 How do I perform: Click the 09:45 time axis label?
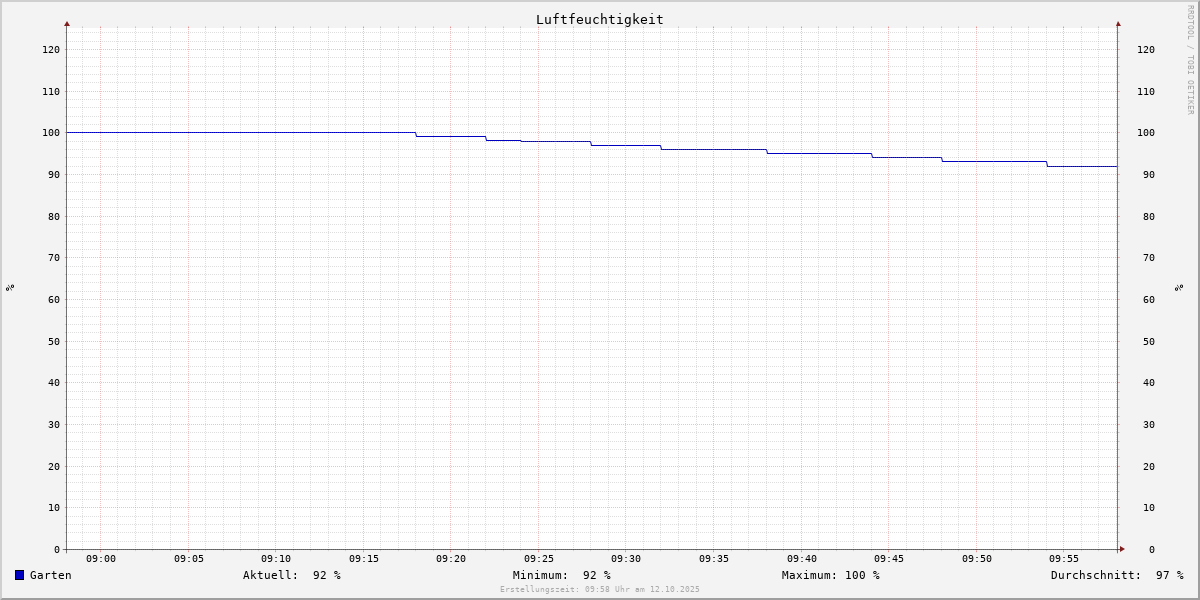click(889, 559)
